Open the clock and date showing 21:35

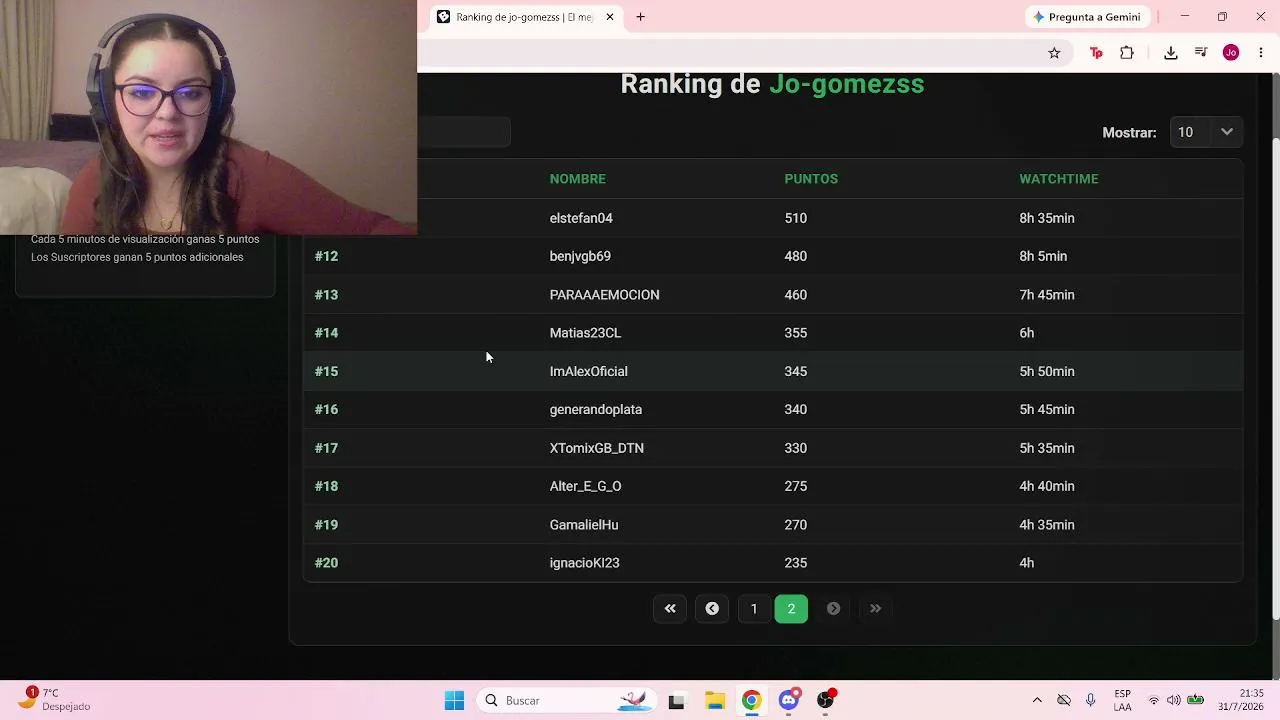[x=1241, y=700]
